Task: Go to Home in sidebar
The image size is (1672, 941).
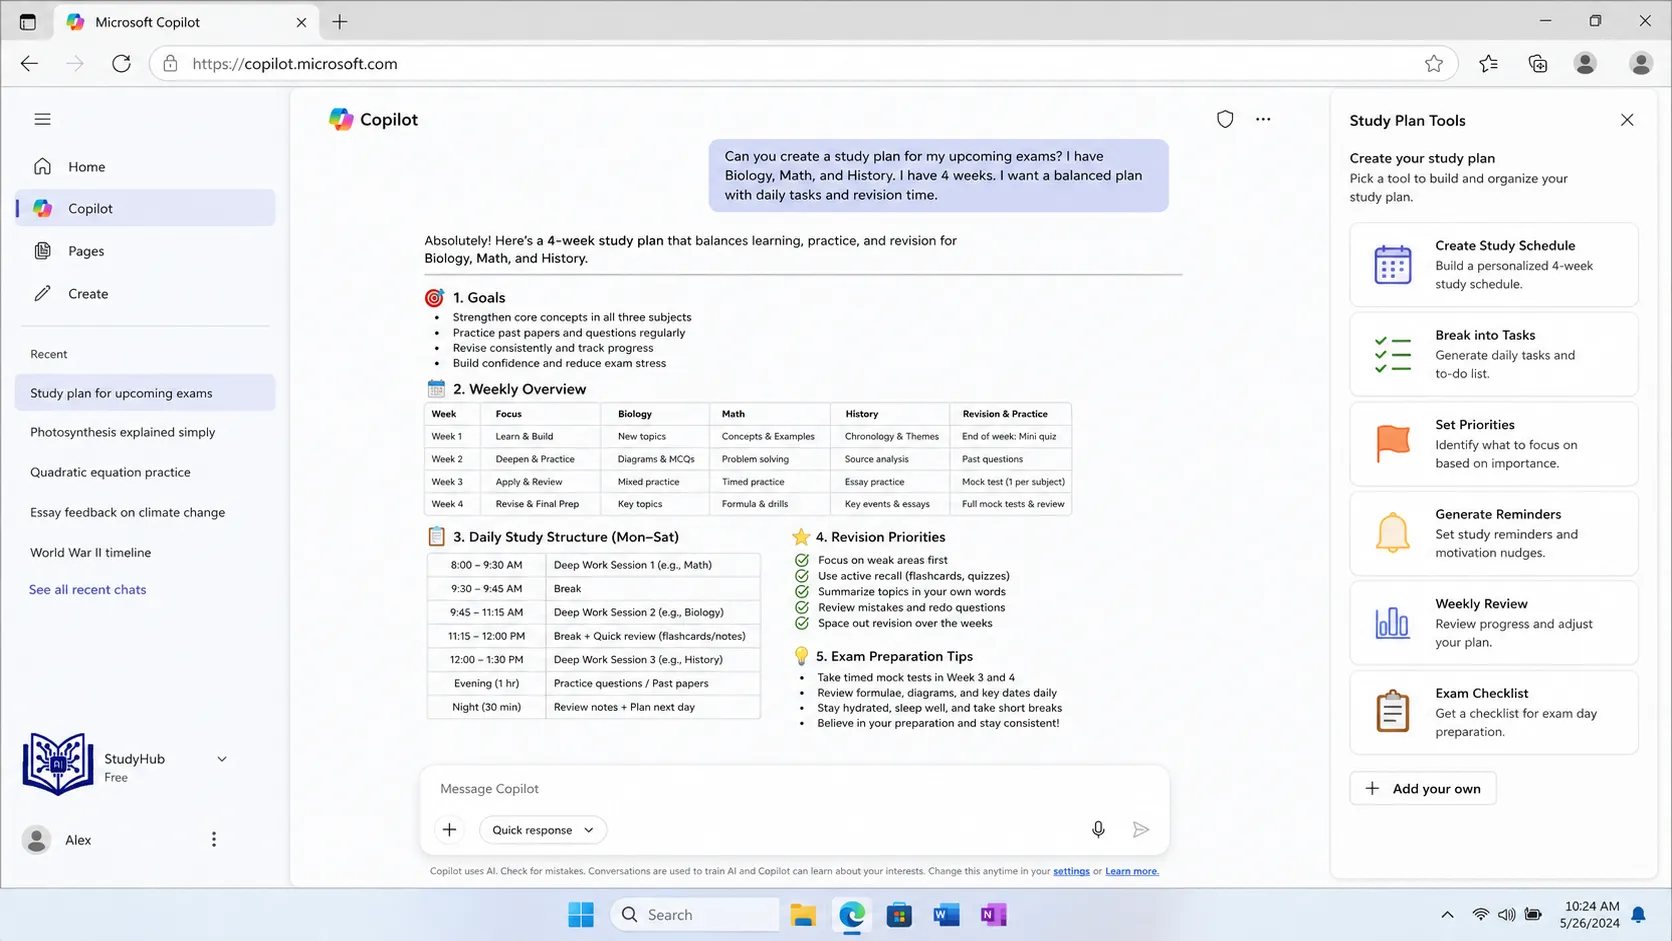Action: point(145,167)
